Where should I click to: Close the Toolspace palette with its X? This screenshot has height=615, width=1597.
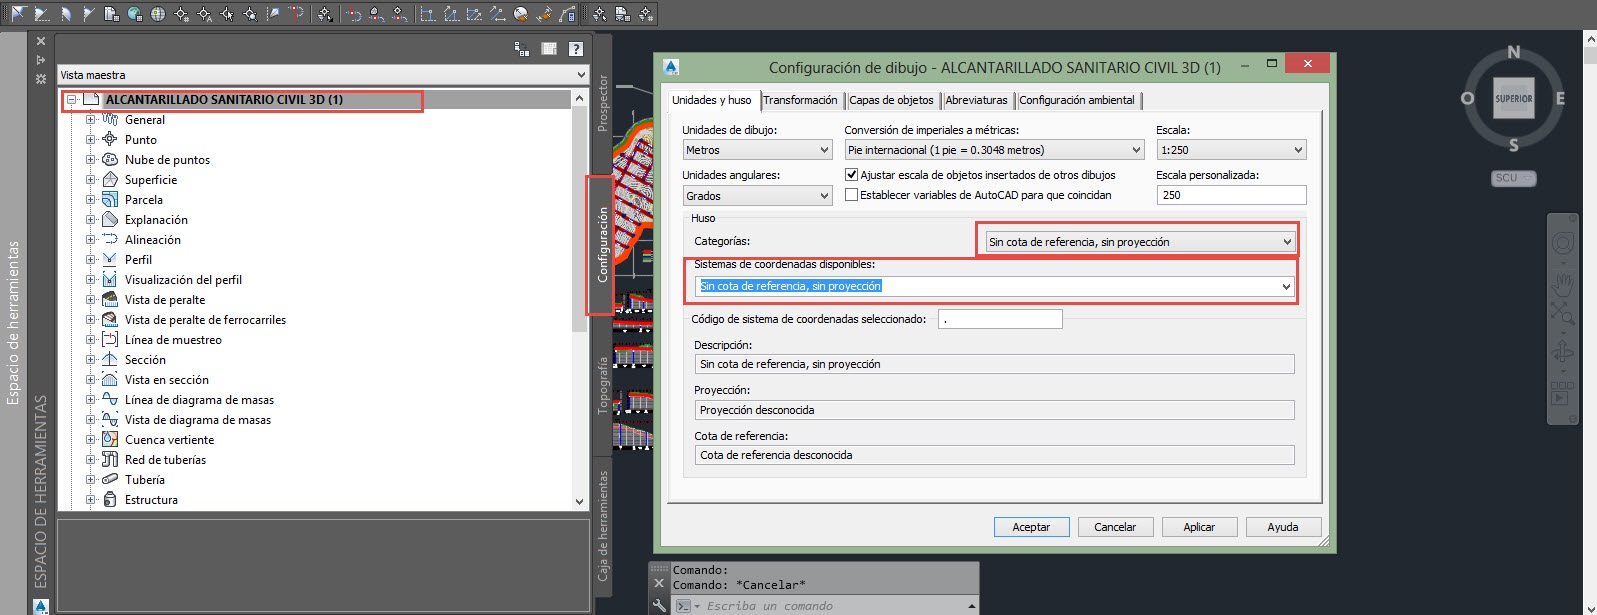coord(41,41)
